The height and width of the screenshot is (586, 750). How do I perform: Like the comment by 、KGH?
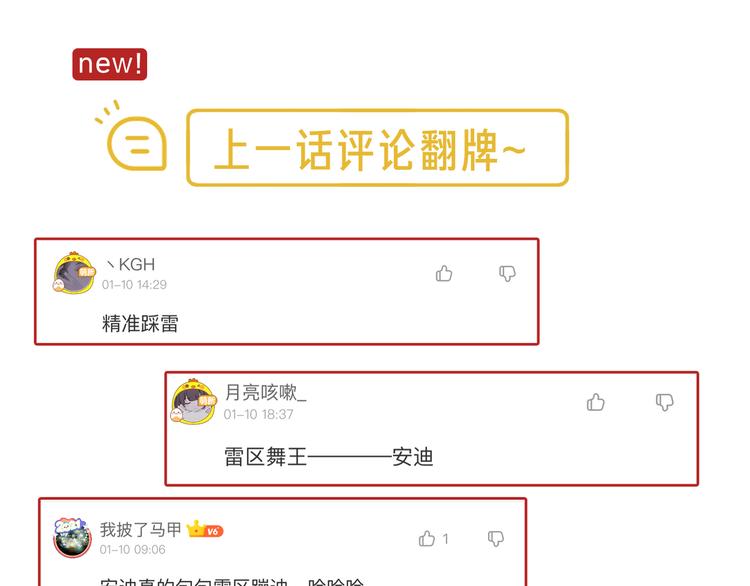[x=443, y=274]
